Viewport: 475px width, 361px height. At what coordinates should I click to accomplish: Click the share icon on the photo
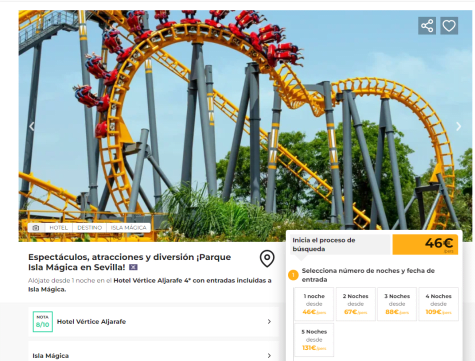[427, 26]
